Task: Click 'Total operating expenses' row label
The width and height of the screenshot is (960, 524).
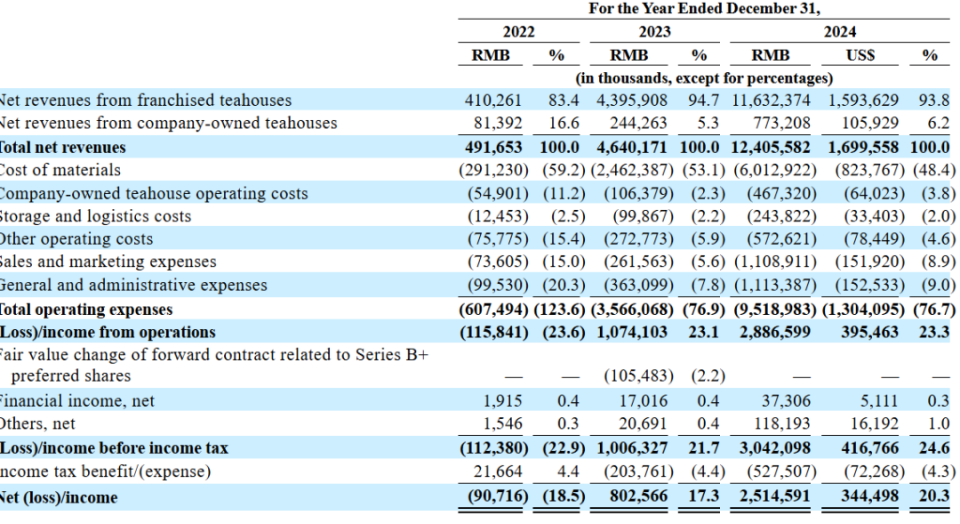Action: [x=86, y=309]
